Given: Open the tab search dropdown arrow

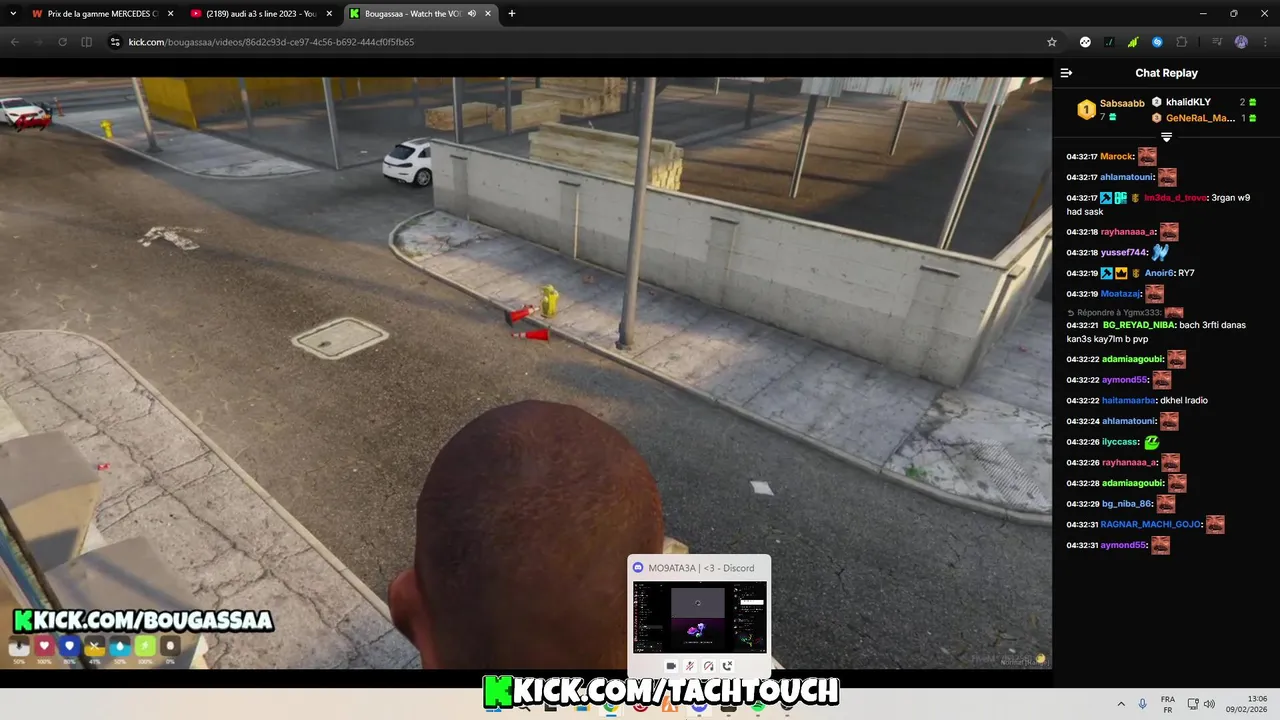Looking at the screenshot, I should [13, 14].
